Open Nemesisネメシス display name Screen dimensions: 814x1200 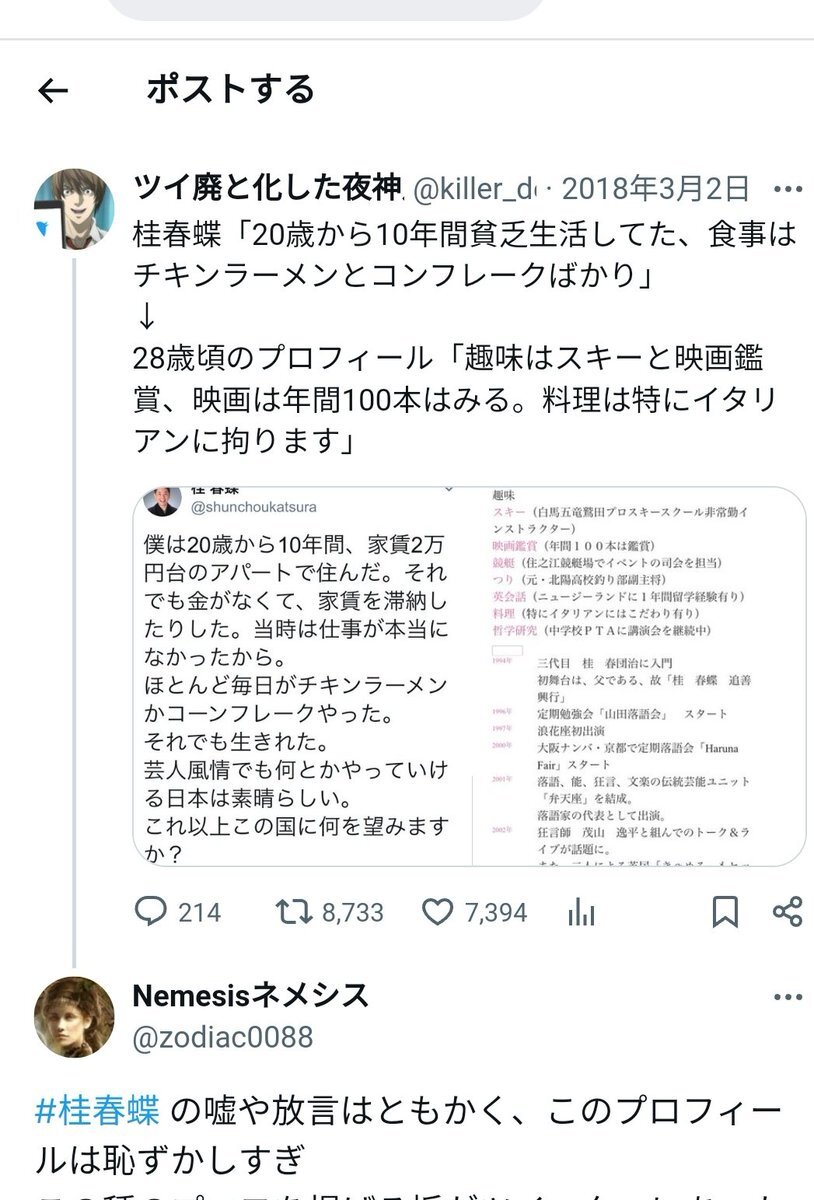coord(250,995)
